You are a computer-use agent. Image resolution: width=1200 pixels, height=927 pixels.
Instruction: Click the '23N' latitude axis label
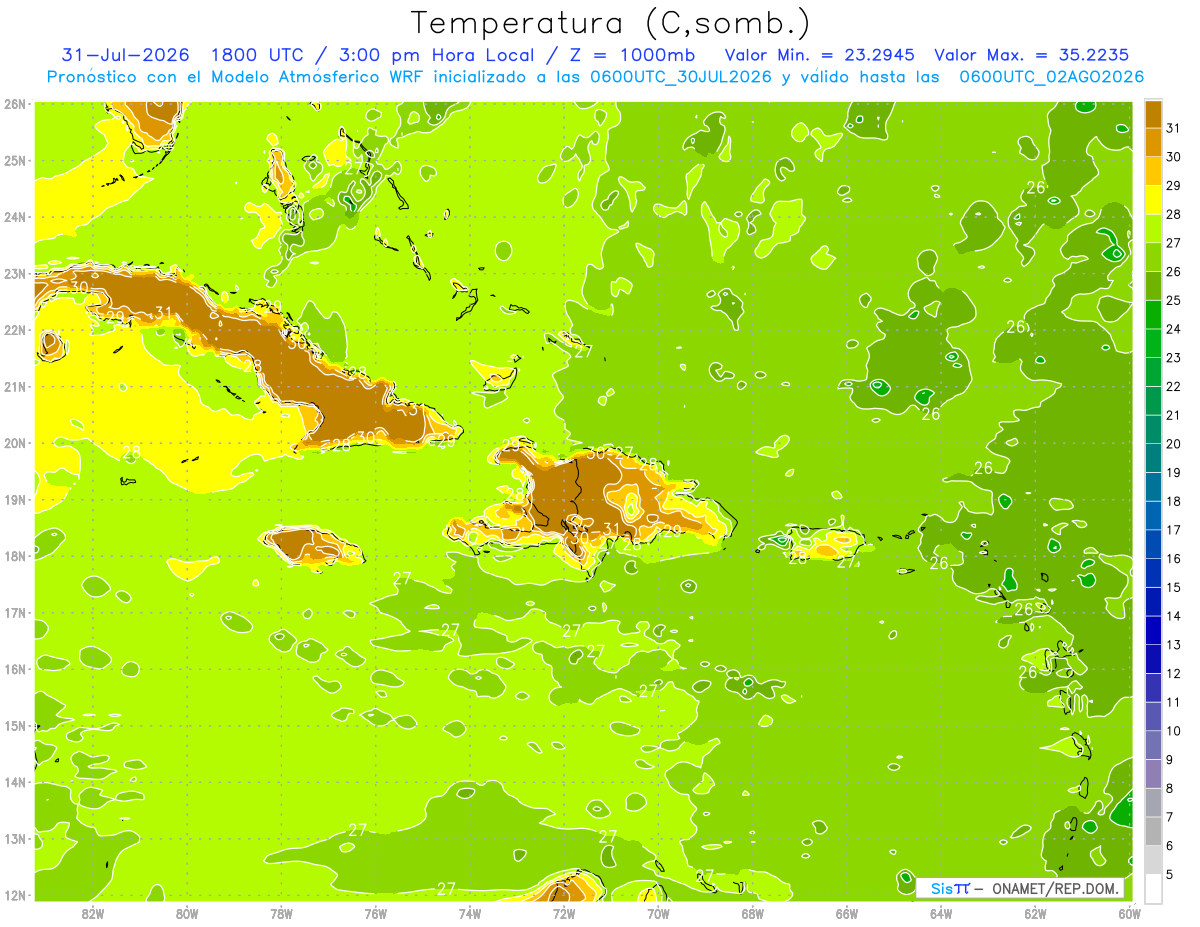click(x=14, y=273)
